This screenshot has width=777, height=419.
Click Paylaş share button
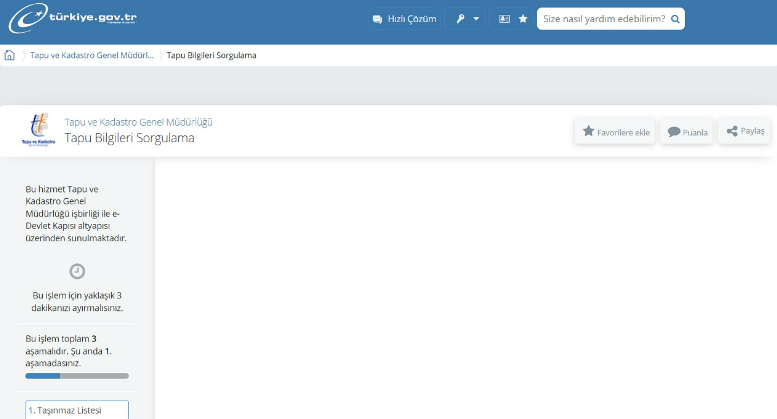tap(744, 131)
